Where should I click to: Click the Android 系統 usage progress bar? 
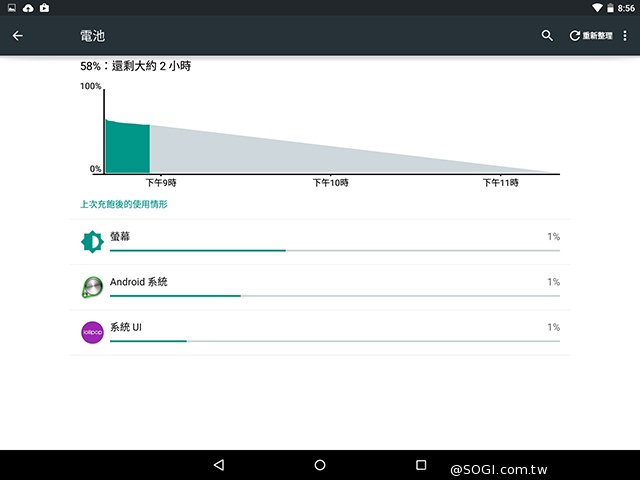(335, 296)
